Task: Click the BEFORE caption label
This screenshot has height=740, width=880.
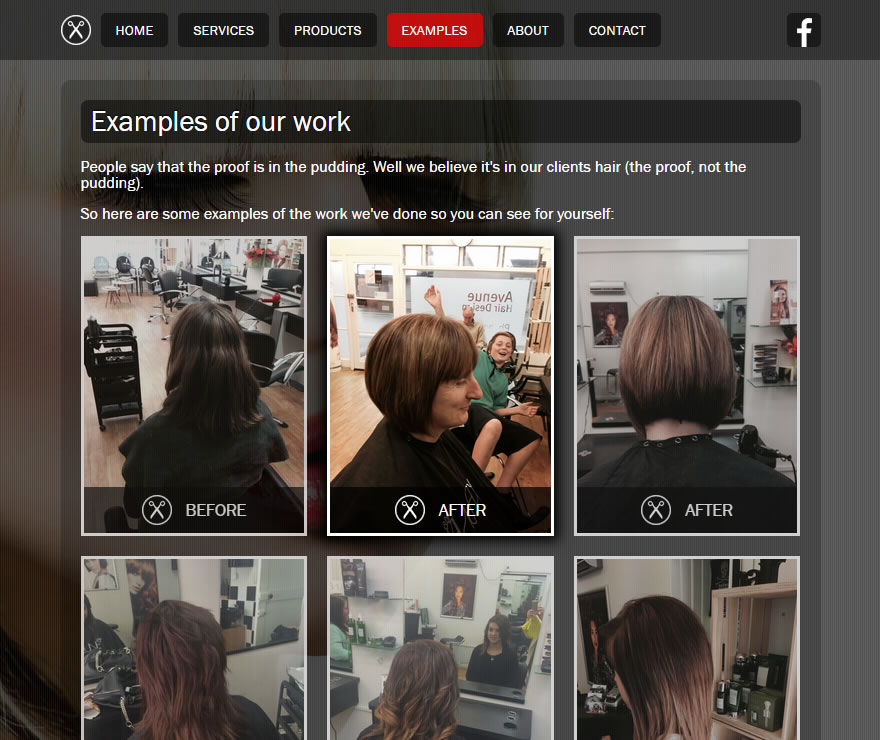Action: pos(215,510)
